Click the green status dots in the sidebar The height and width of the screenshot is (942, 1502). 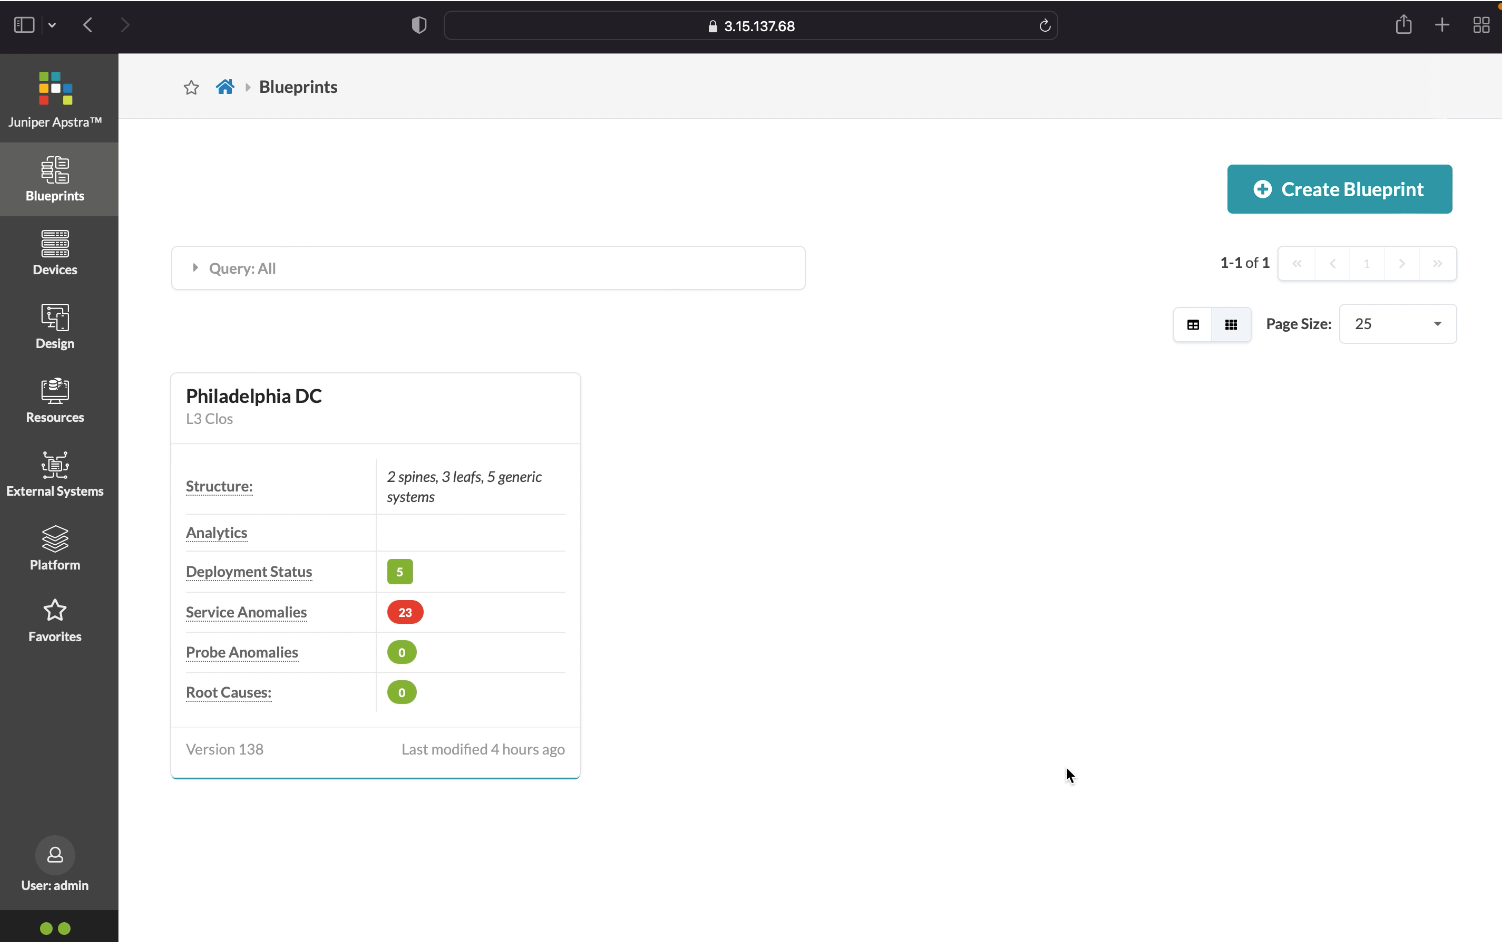tap(55, 928)
